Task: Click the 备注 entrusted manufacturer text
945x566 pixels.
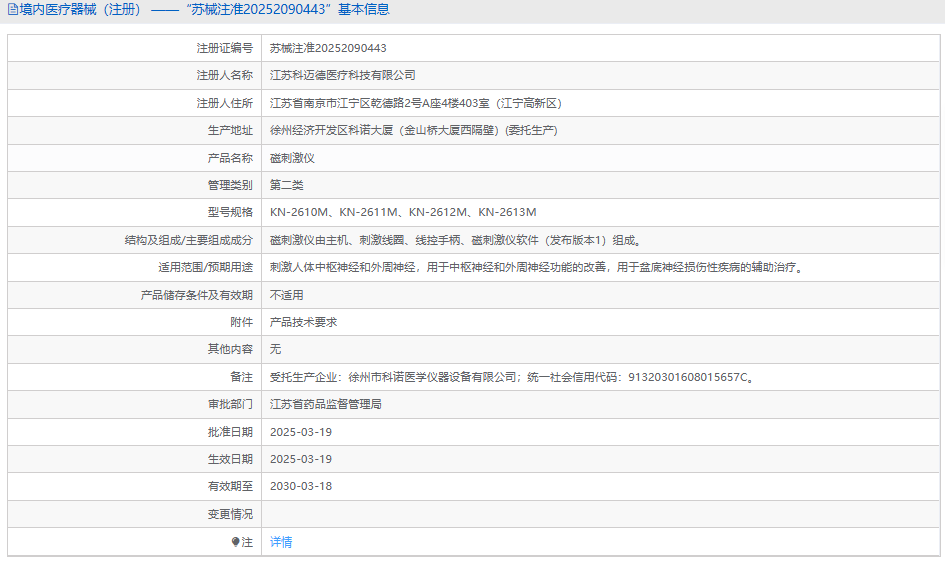Action: [x=512, y=377]
